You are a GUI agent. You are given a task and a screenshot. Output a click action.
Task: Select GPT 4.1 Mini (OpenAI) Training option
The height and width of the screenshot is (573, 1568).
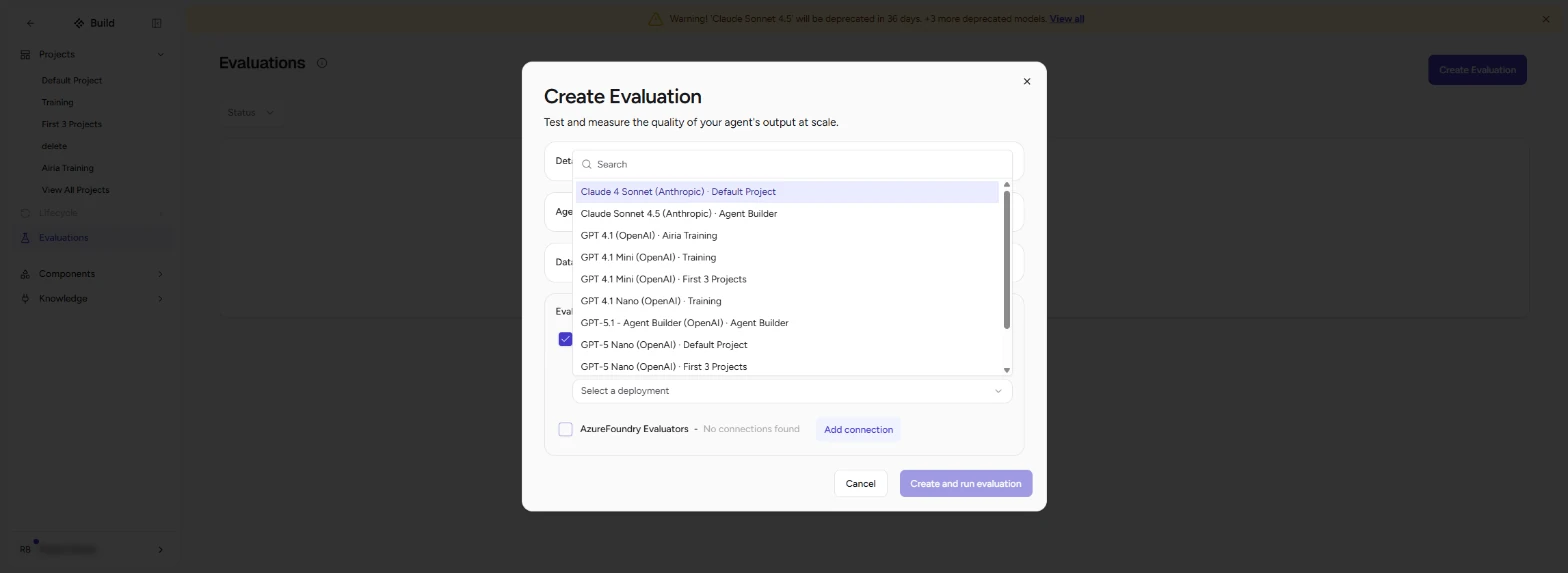click(787, 258)
